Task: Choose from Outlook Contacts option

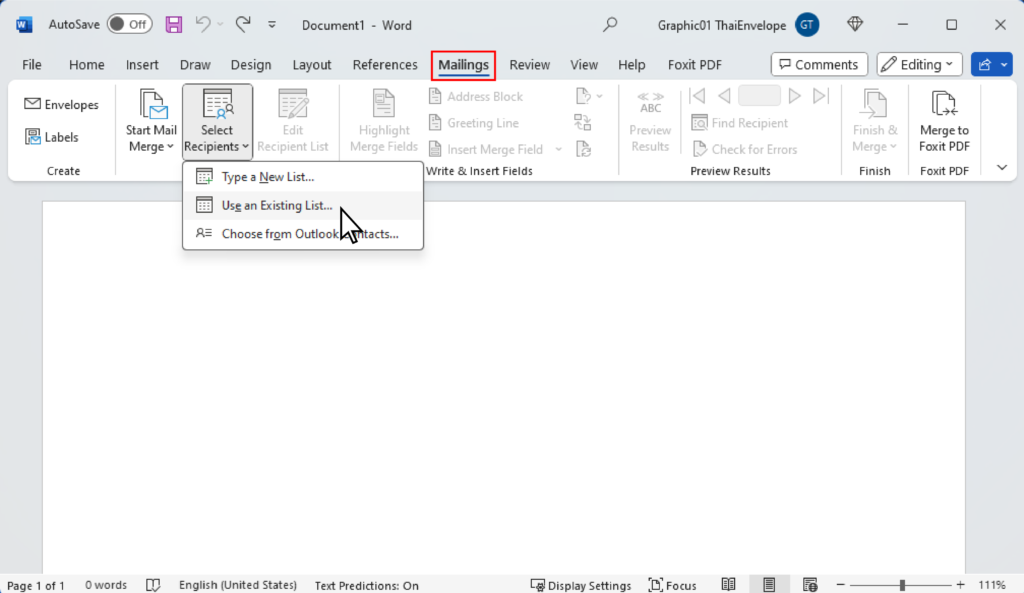Action: point(303,234)
